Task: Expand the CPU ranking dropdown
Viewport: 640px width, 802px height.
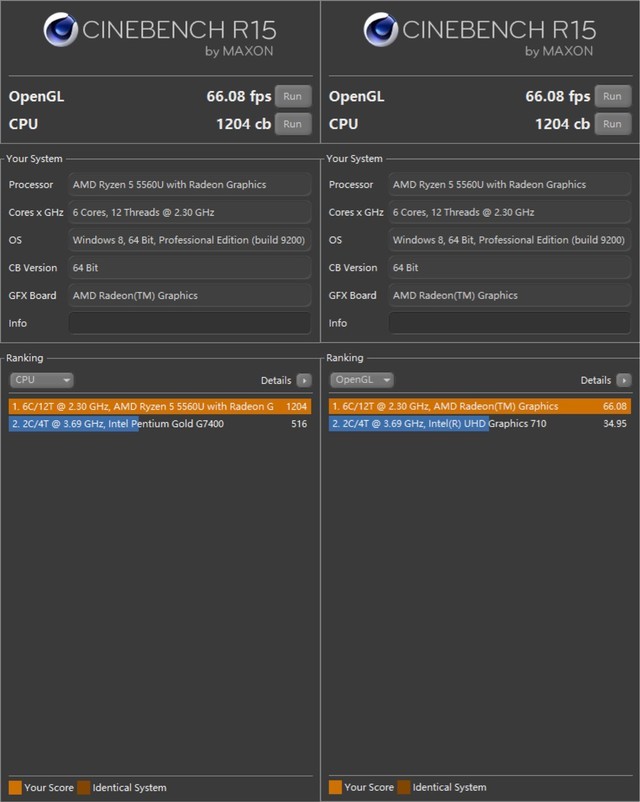Action: (41, 380)
